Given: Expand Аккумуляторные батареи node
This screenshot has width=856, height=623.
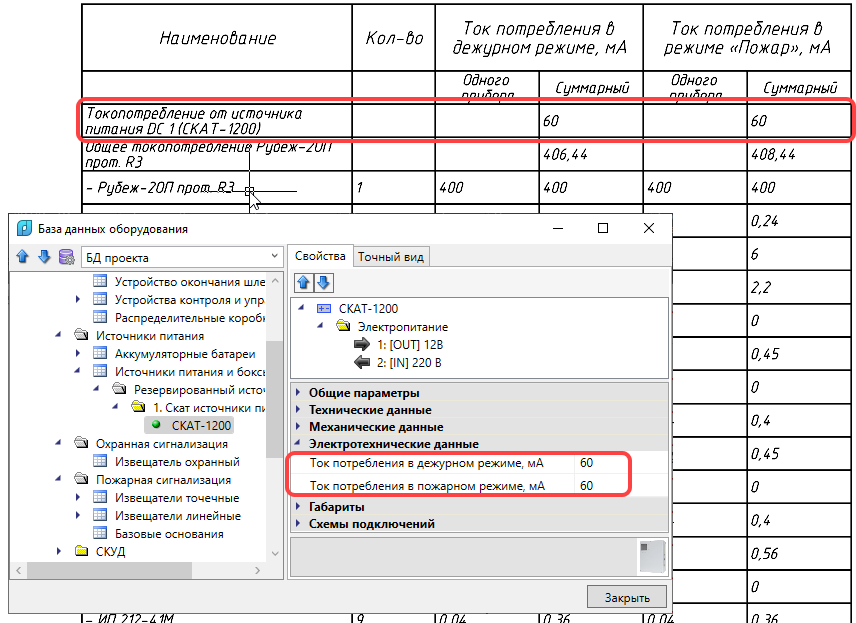Looking at the screenshot, I should (x=78, y=353).
